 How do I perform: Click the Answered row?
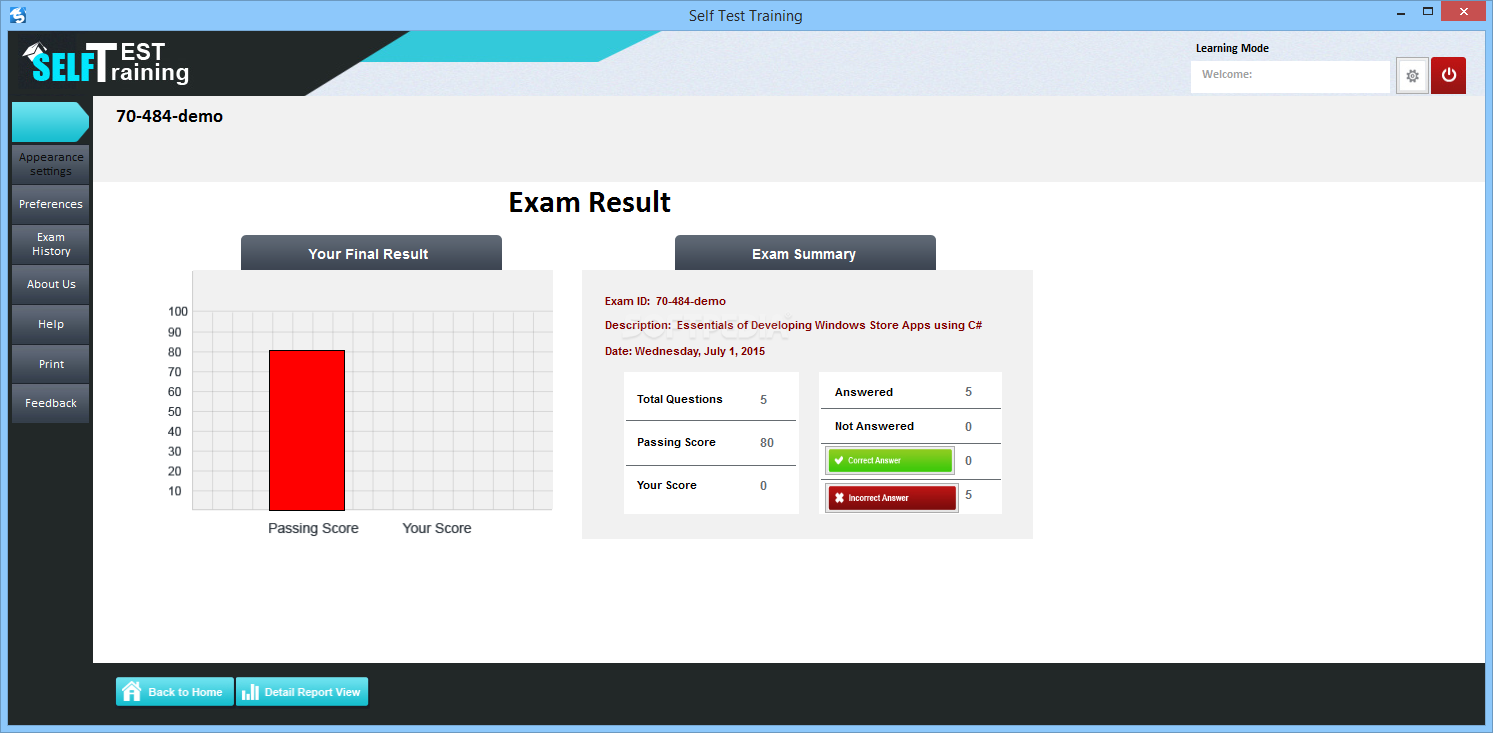point(910,392)
